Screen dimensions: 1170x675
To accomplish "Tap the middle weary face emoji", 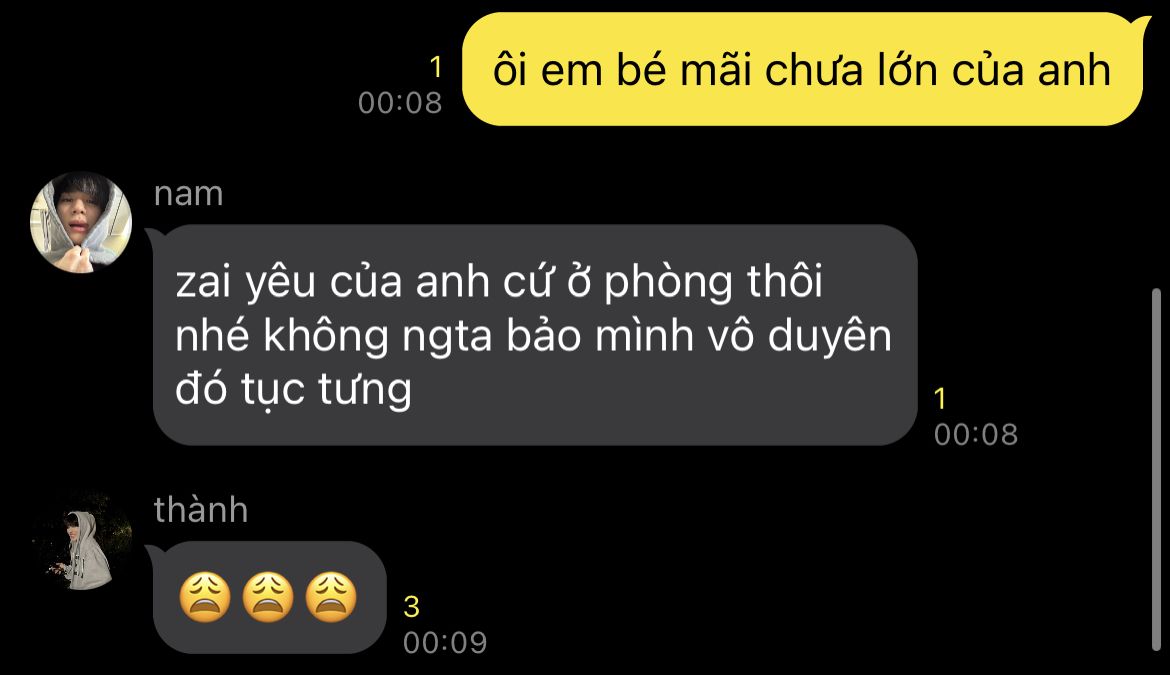I will coord(269,597).
